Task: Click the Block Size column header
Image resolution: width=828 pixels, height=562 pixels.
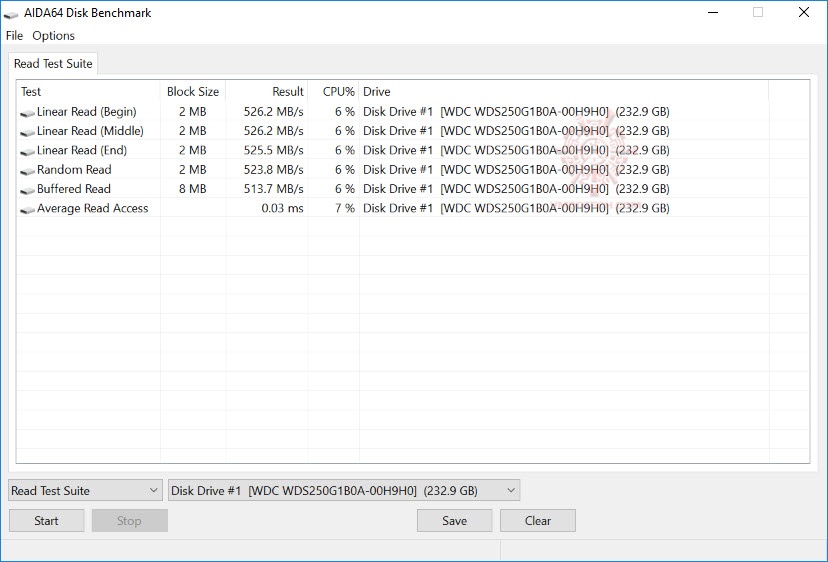Action: [x=193, y=91]
